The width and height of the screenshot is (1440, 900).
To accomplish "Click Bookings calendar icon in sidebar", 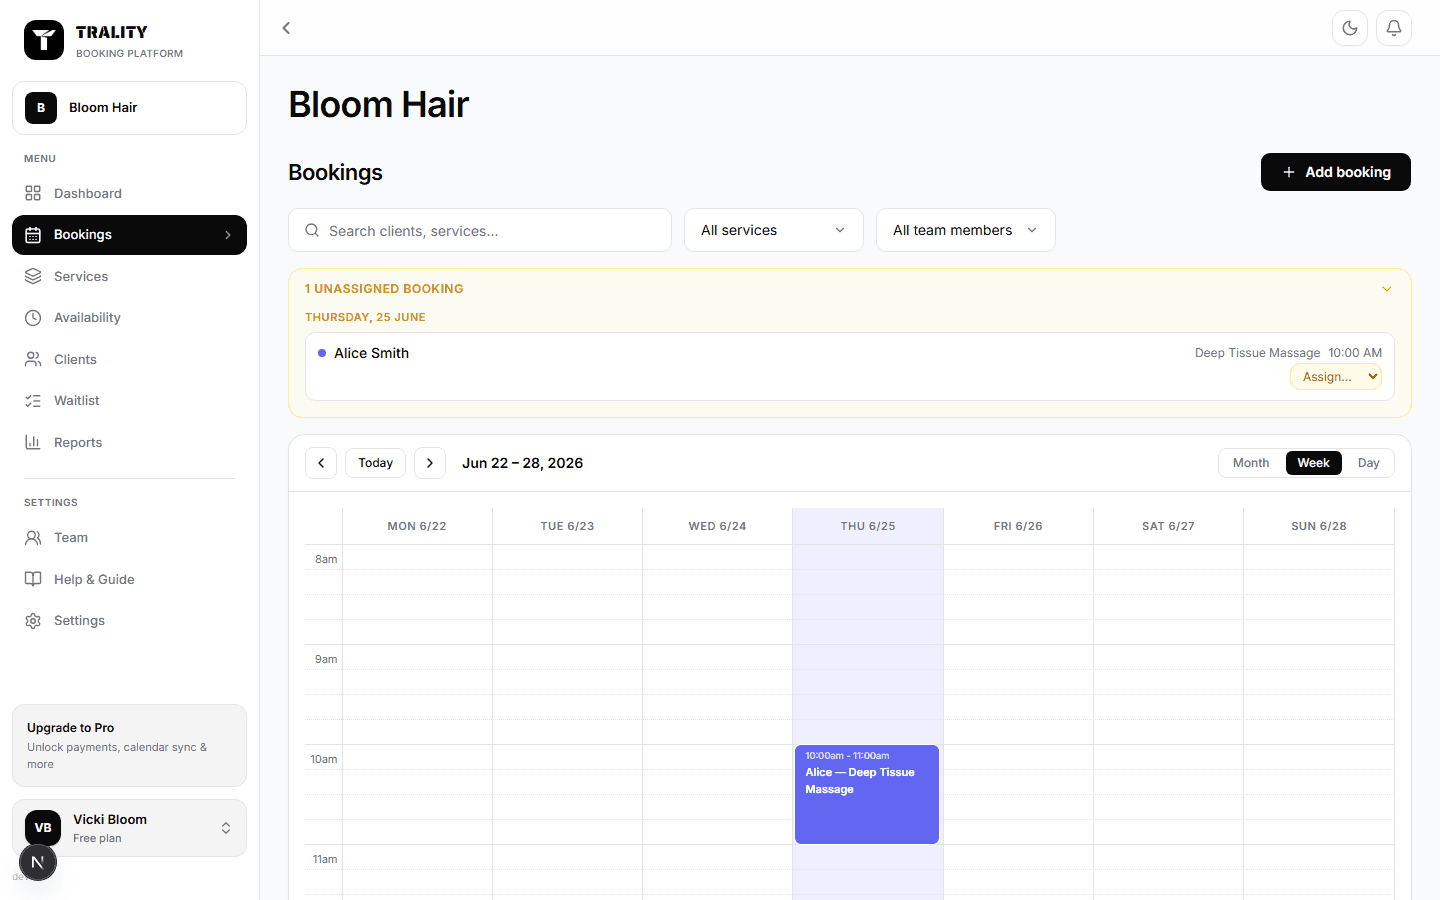I will [33, 235].
